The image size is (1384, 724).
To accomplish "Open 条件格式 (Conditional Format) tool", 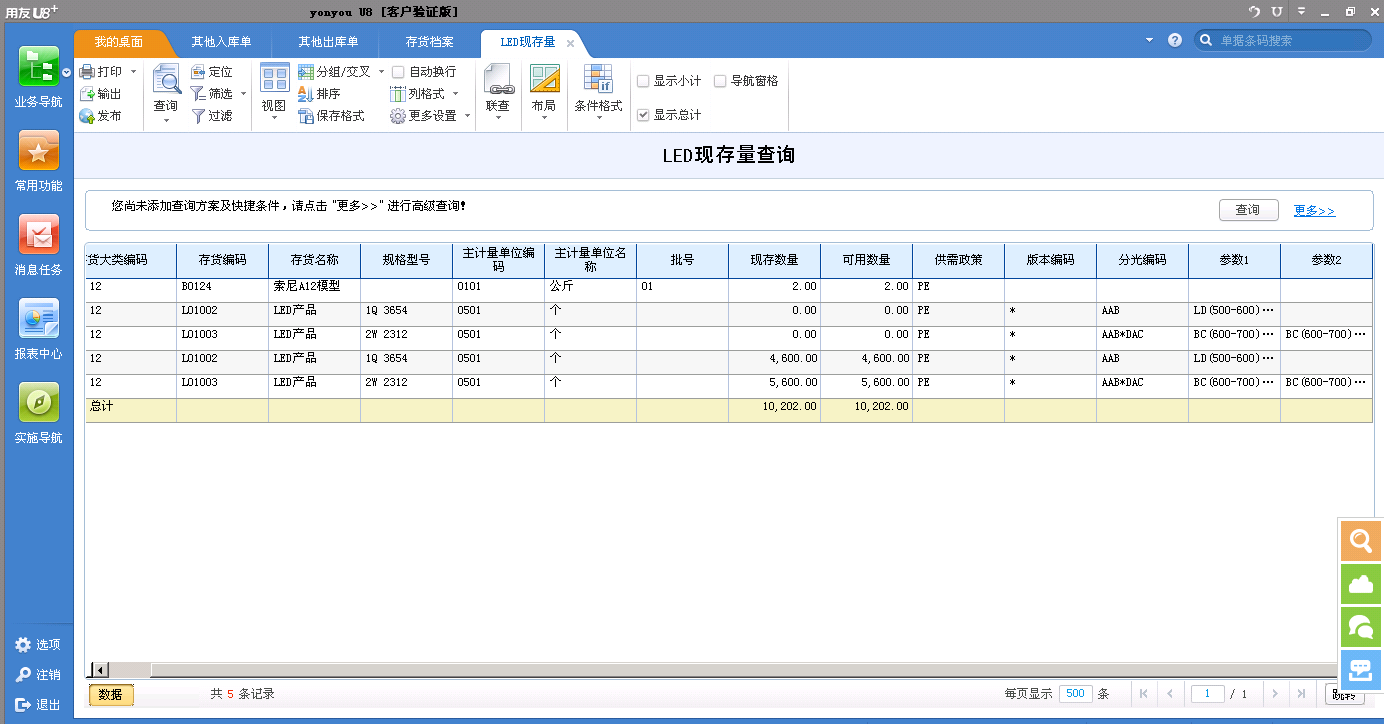I will tap(597, 85).
